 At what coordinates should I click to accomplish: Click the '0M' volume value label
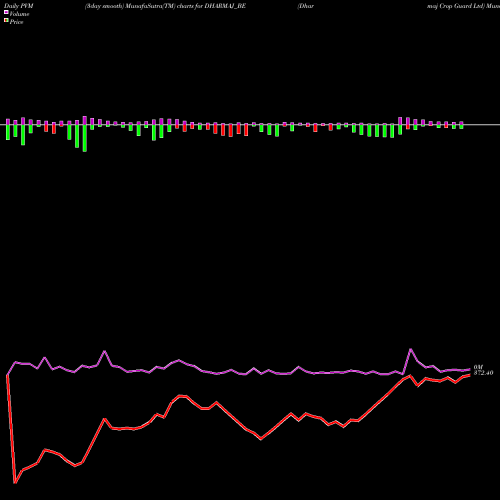pyautogui.click(x=478, y=367)
